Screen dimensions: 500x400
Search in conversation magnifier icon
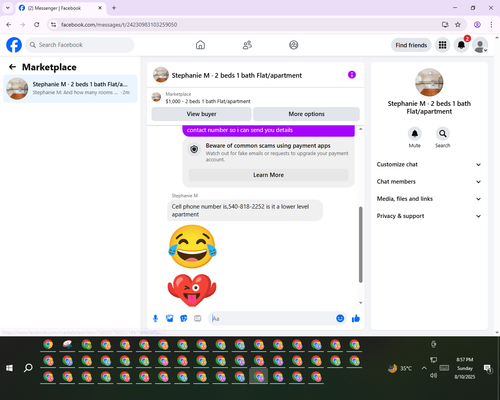coord(443,134)
